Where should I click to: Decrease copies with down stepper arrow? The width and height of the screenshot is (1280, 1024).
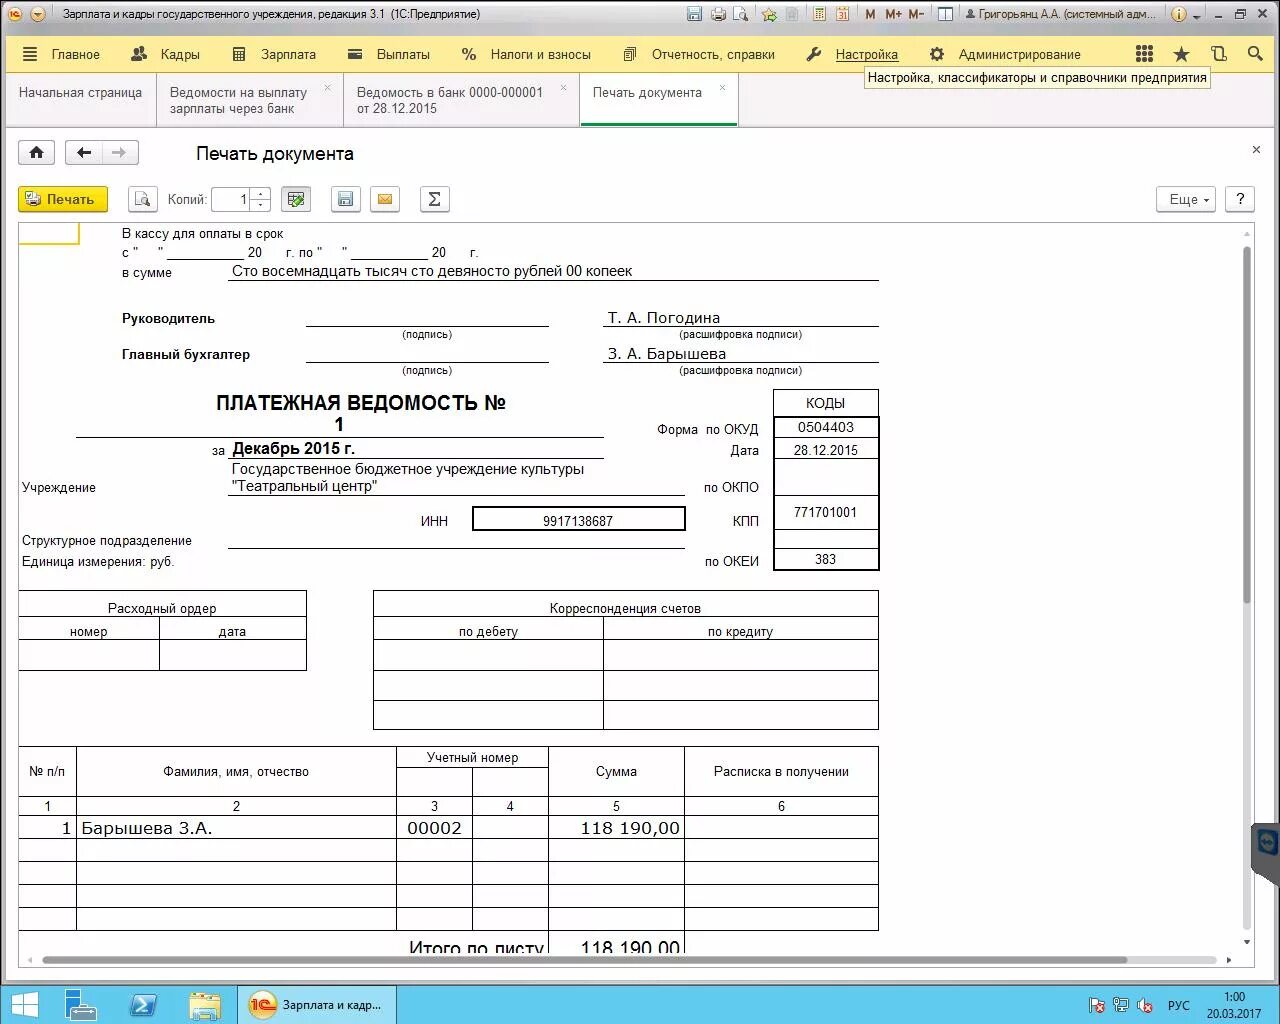coord(260,205)
